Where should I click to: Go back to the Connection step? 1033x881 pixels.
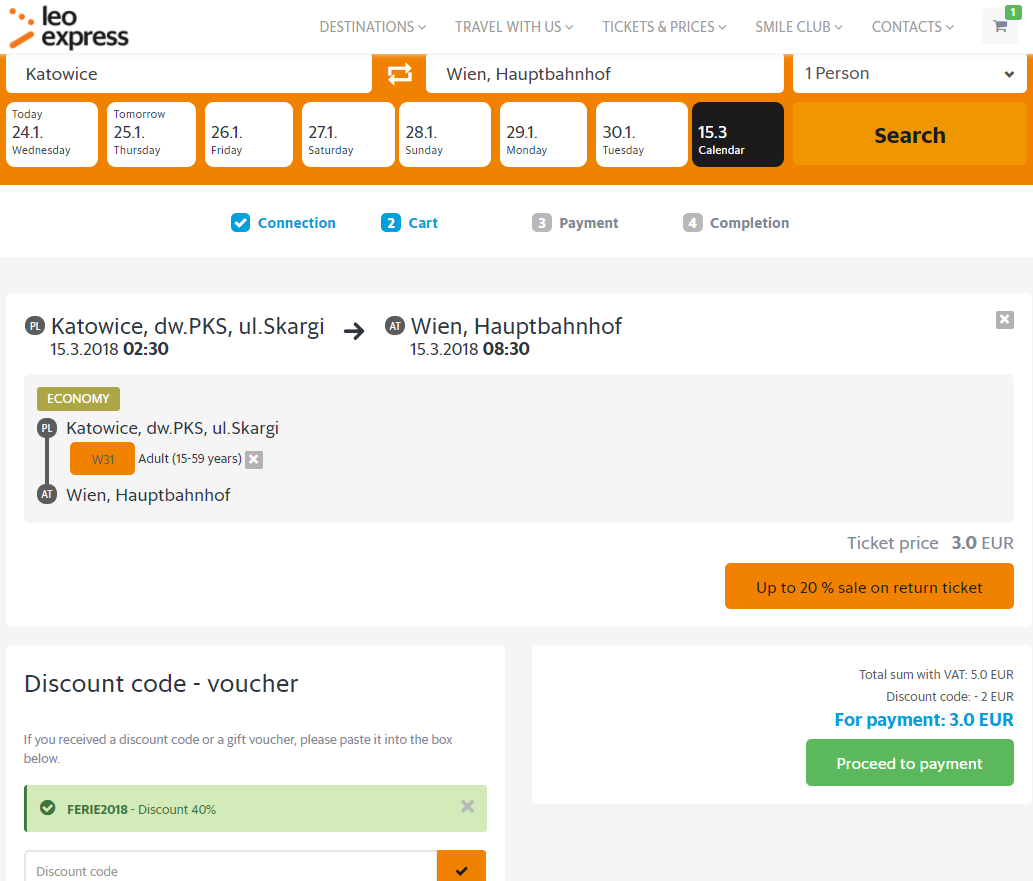click(x=296, y=223)
